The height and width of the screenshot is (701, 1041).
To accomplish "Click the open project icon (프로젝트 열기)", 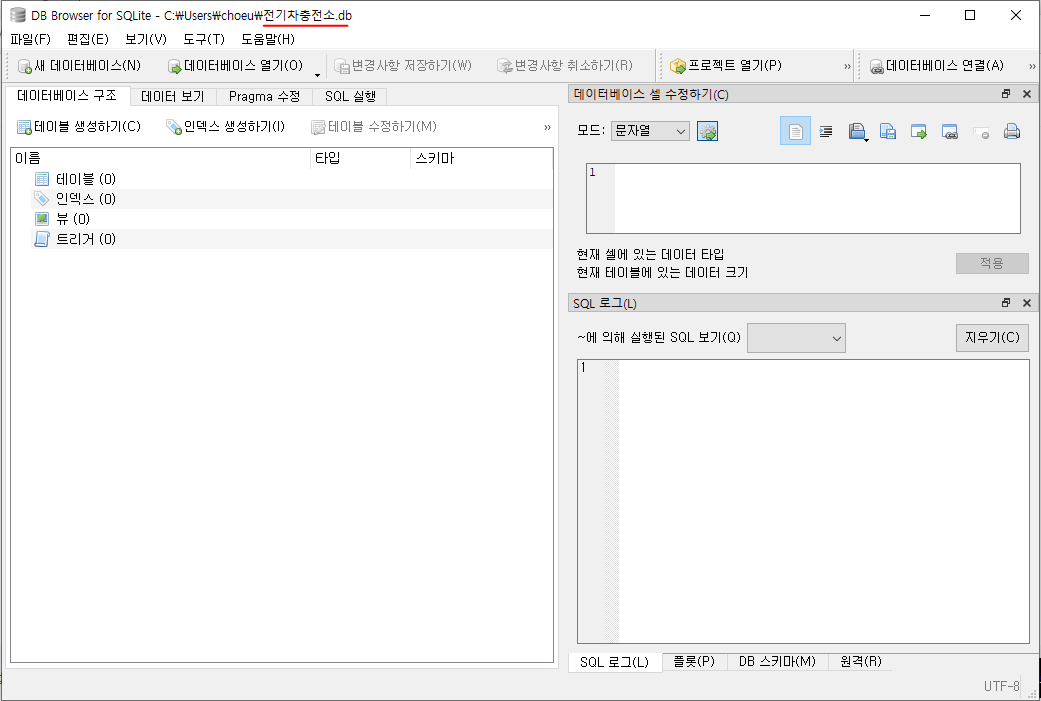I will (678, 66).
